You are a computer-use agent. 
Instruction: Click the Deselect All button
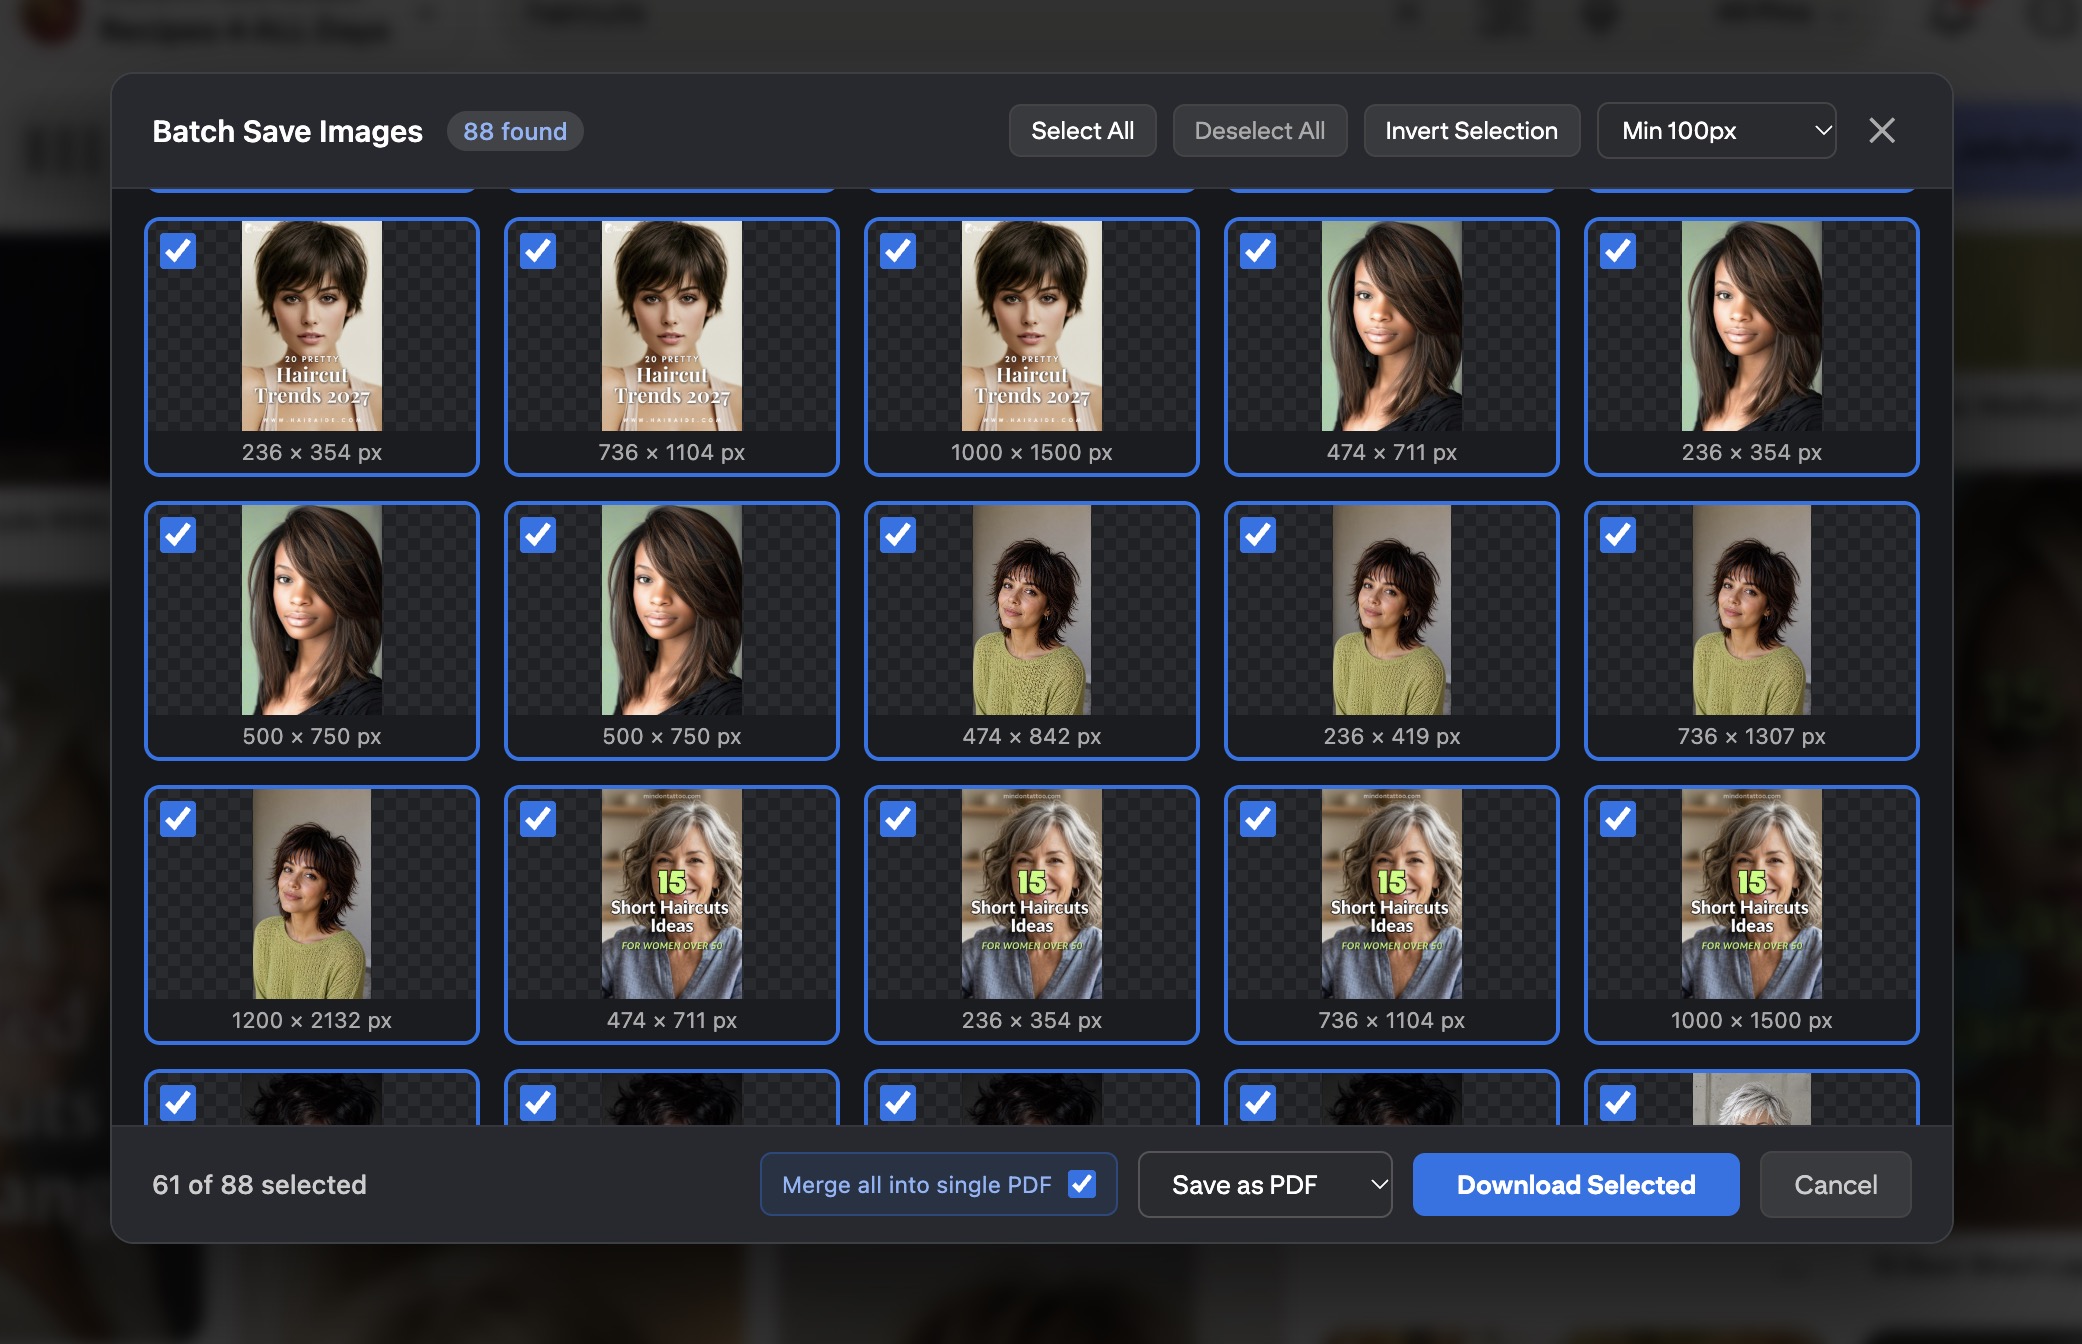click(1259, 131)
